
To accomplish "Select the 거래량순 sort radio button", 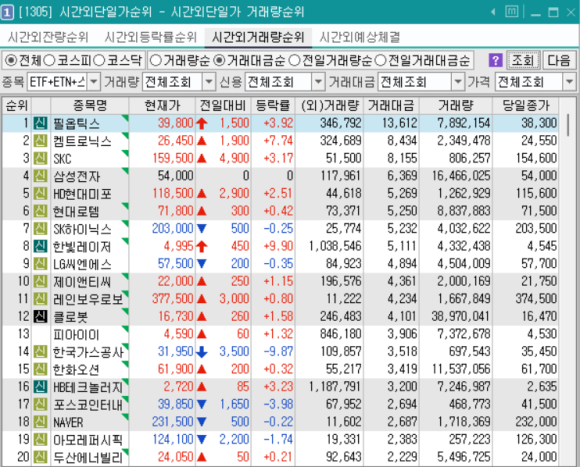I will [x=156, y=60].
